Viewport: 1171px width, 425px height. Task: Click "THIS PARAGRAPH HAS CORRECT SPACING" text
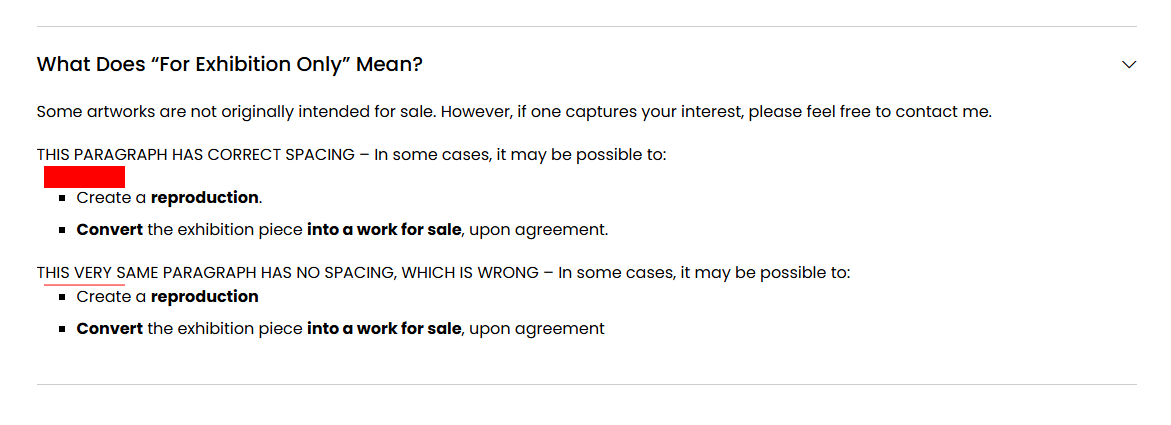click(x=196, y=155)
